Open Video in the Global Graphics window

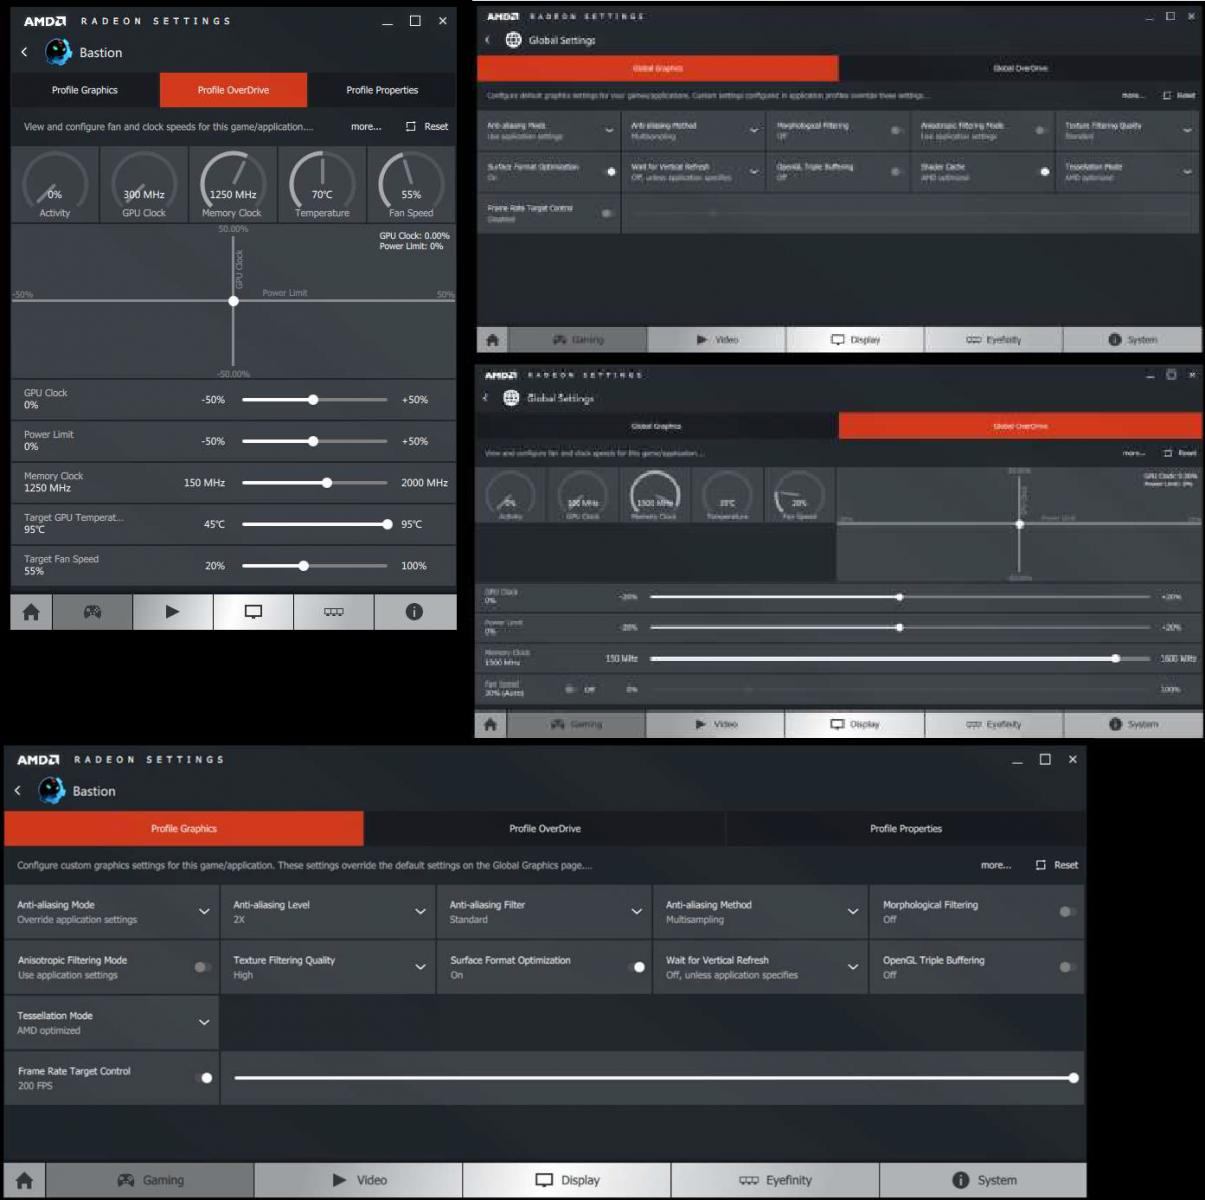(717, 340)
